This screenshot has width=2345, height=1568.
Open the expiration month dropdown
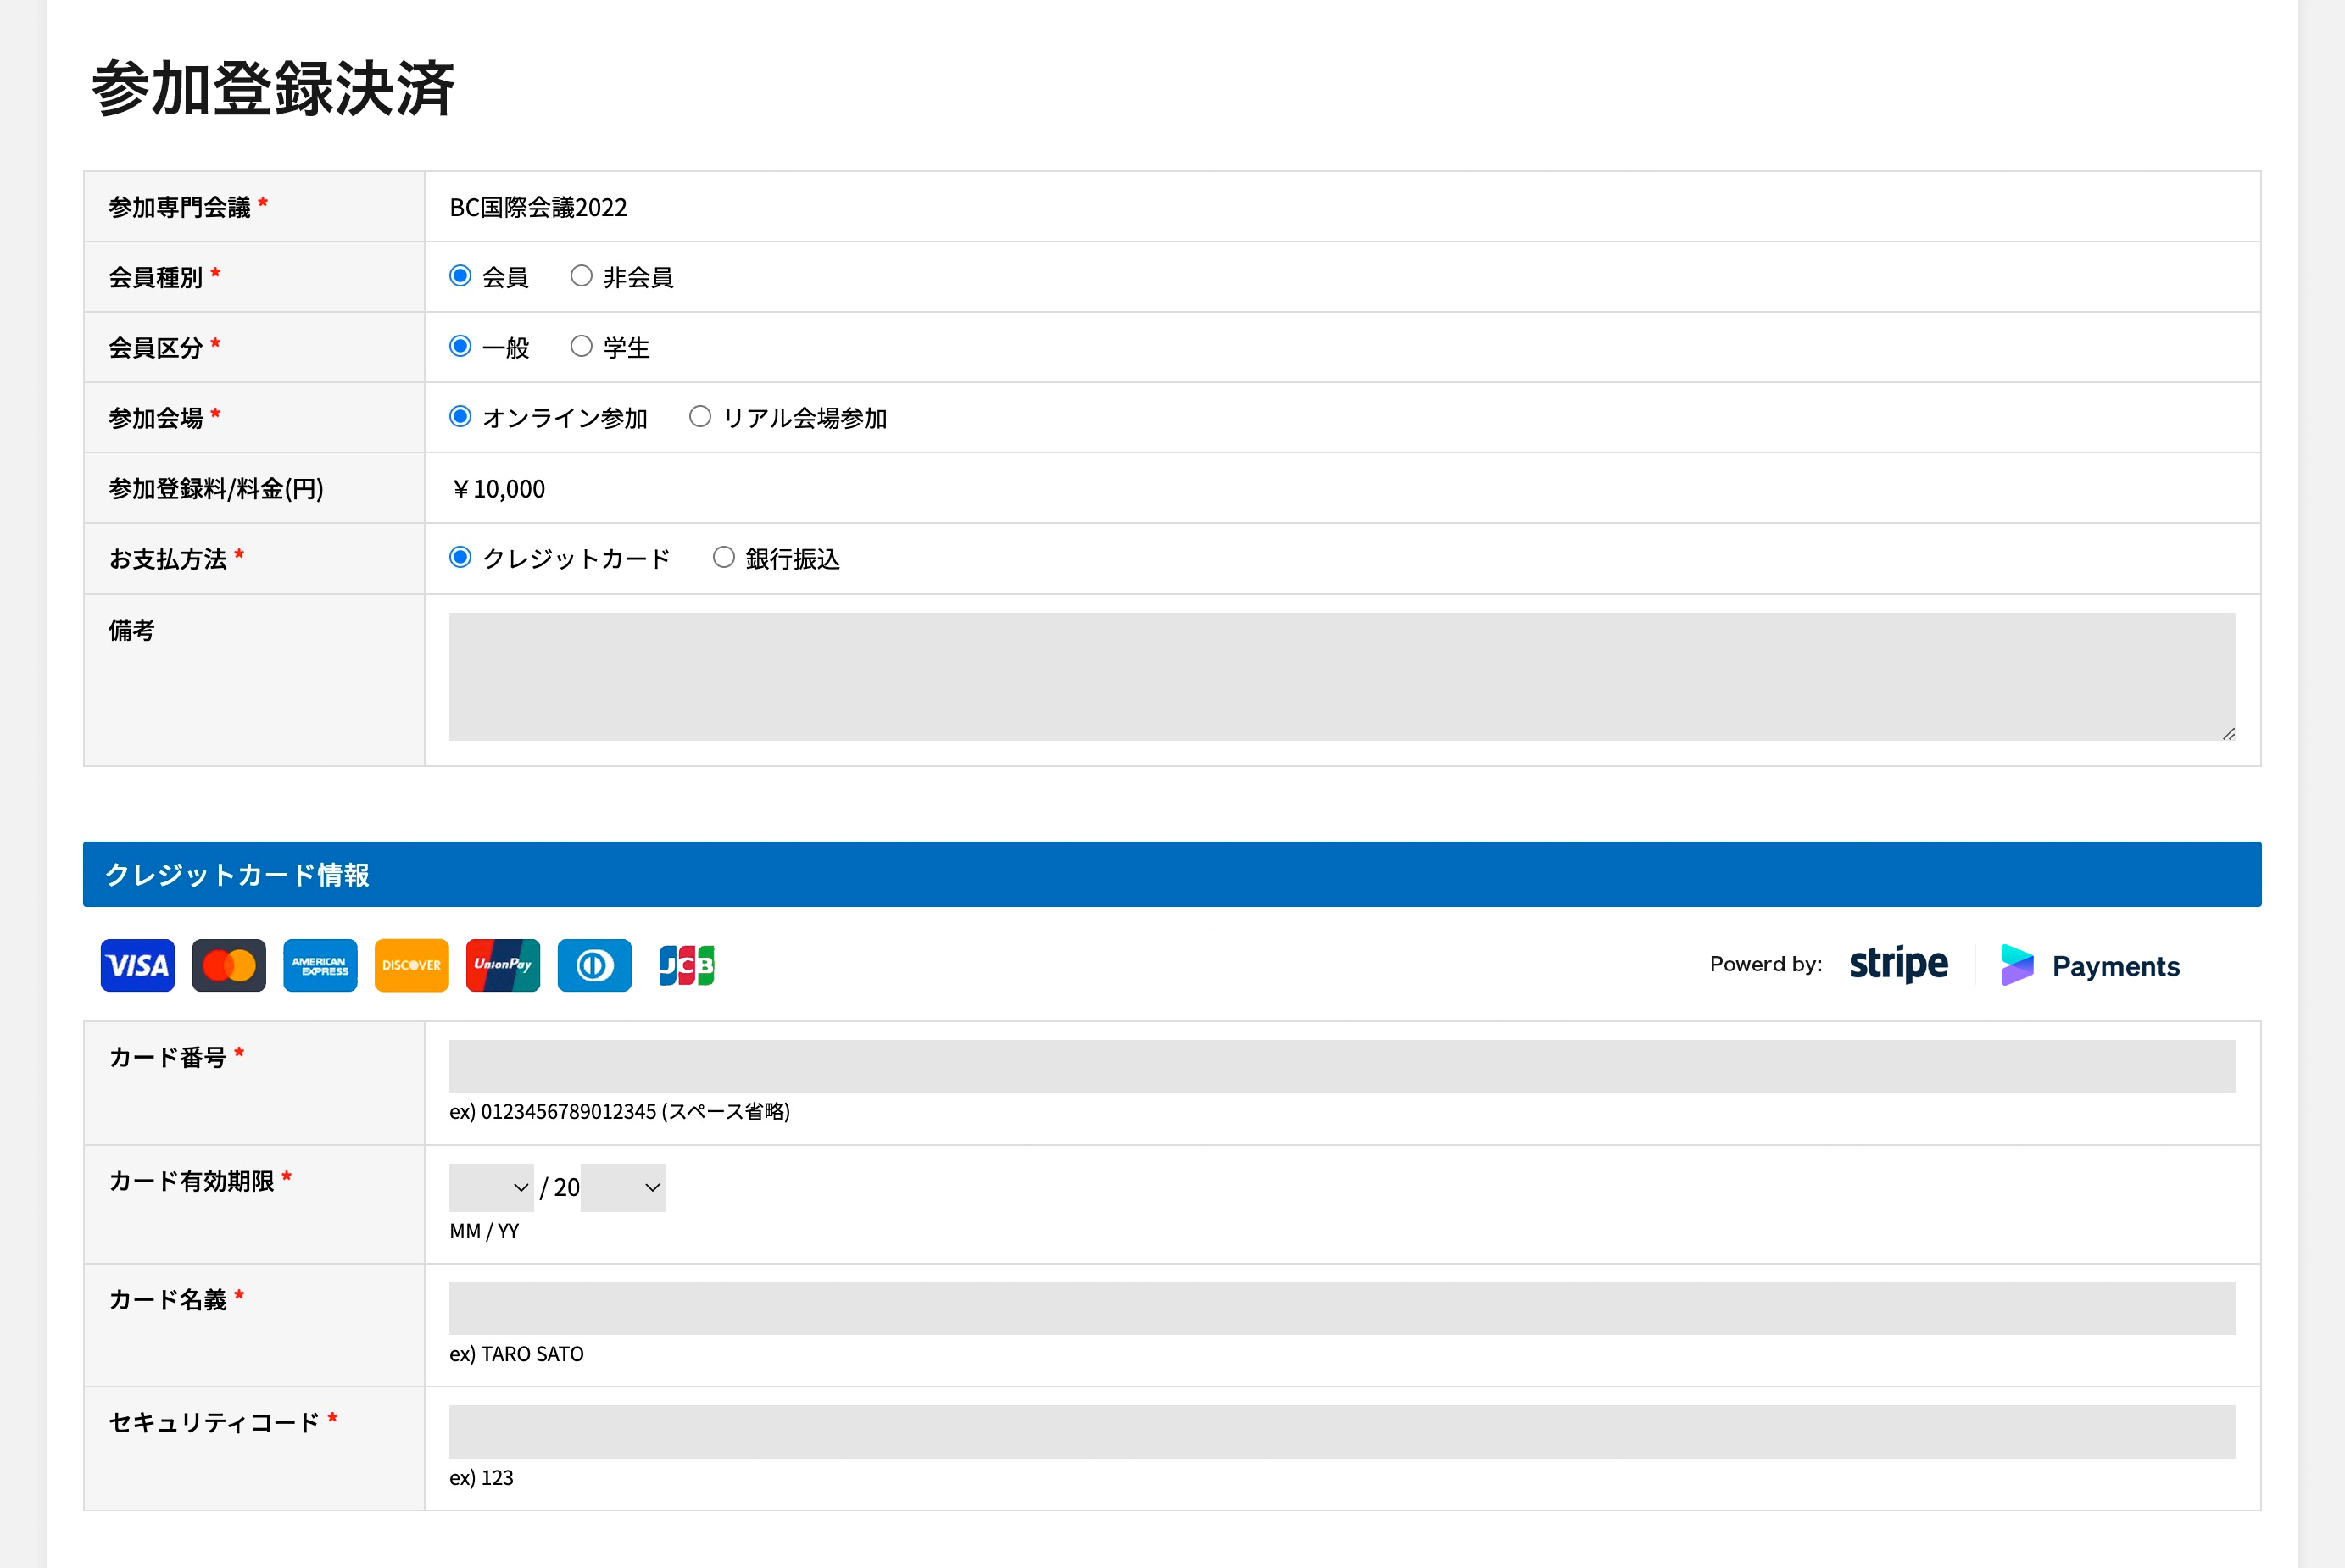coord(491,1187)
